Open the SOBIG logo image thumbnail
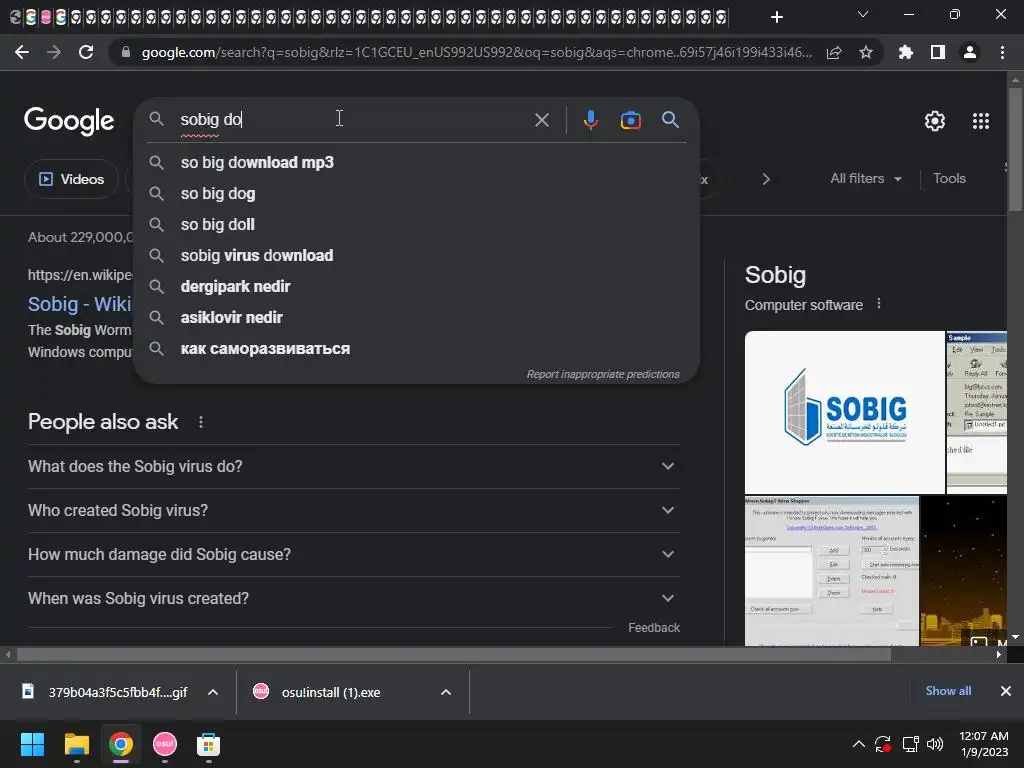Image resolution: width=1024 pixels, height=768 pixels. (x=844, y=412)
